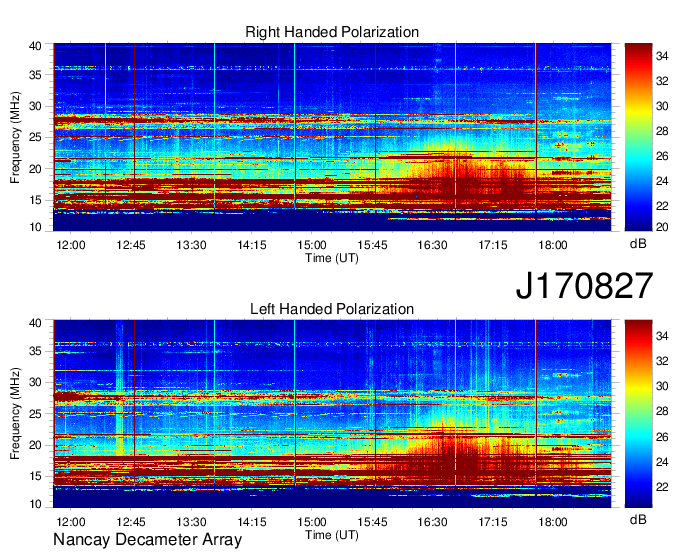Click the 35 MHz tick on top plot
Image resolution: width=680 pixels, height=552 pixels.
tap(36, 75)
